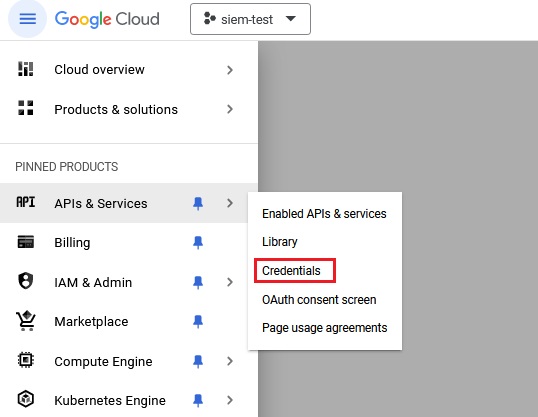Click the Google Cloud logo
Viewport: 538px width, 417px height.
pyautogui.click(x=107, y=19)
